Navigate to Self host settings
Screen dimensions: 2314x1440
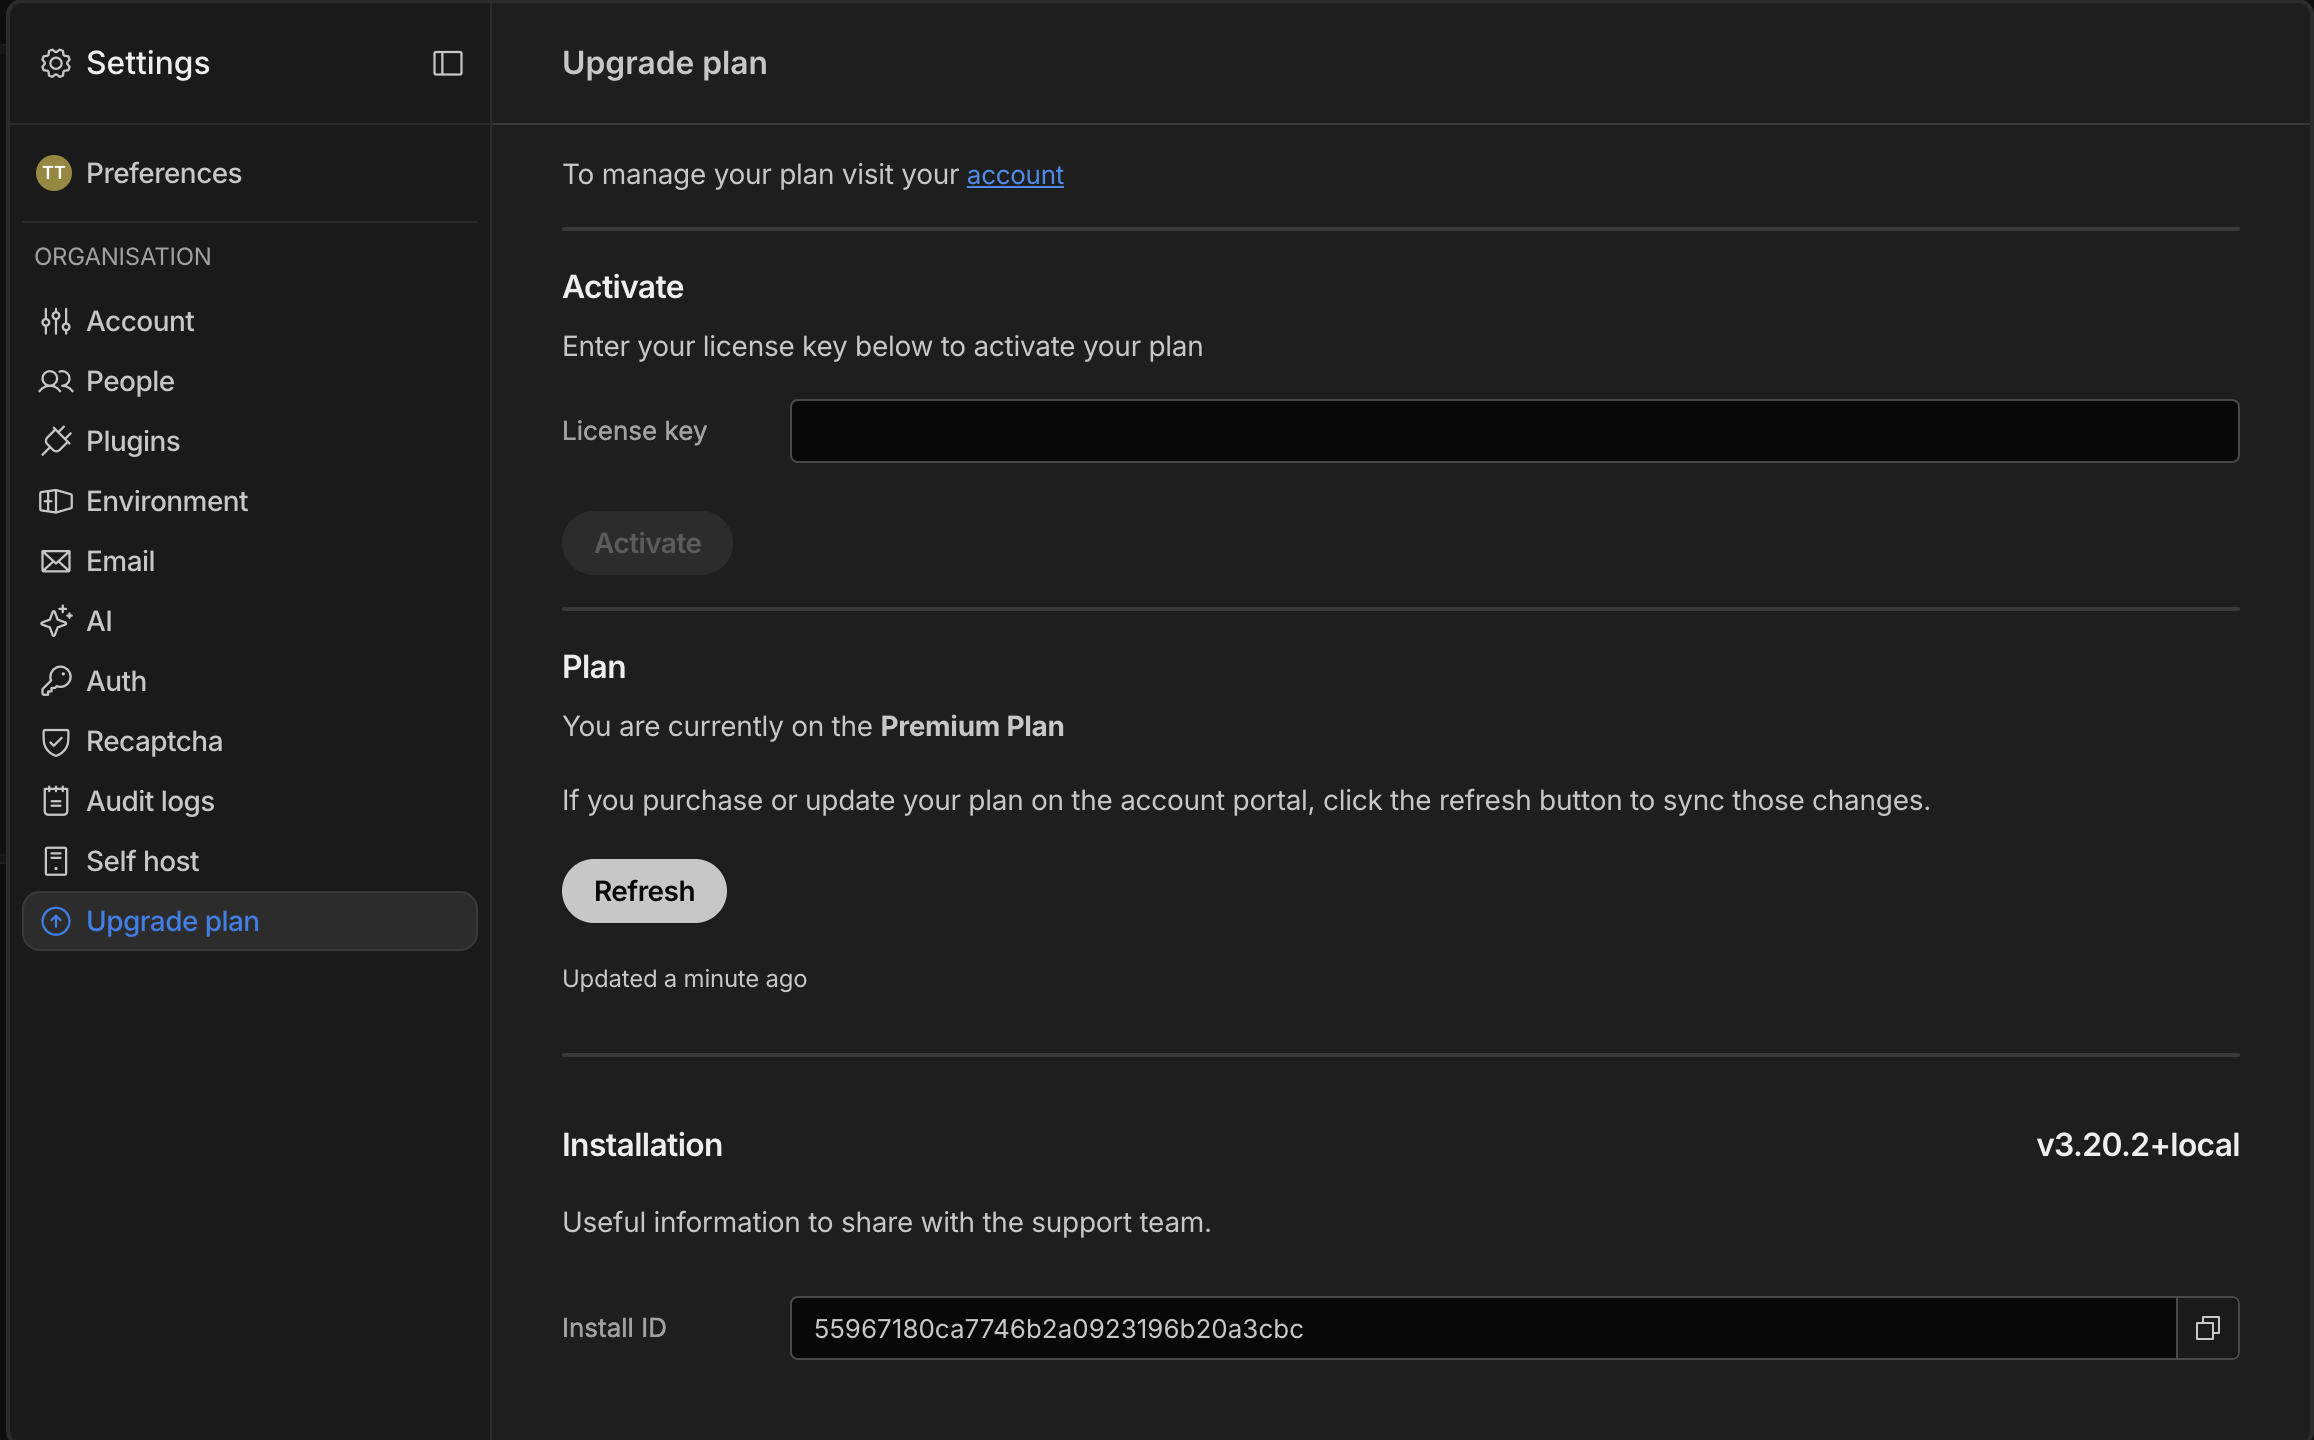[142, 861]
